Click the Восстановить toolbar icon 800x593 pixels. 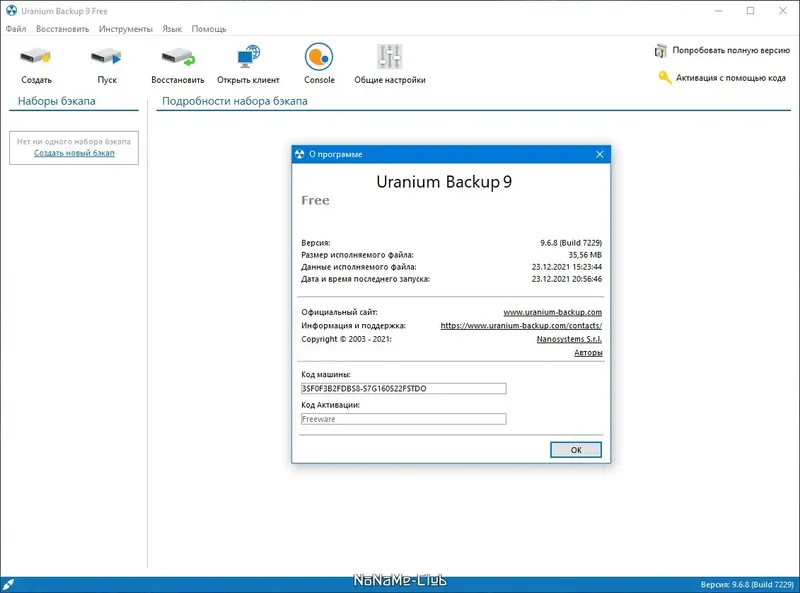(178, 57)
